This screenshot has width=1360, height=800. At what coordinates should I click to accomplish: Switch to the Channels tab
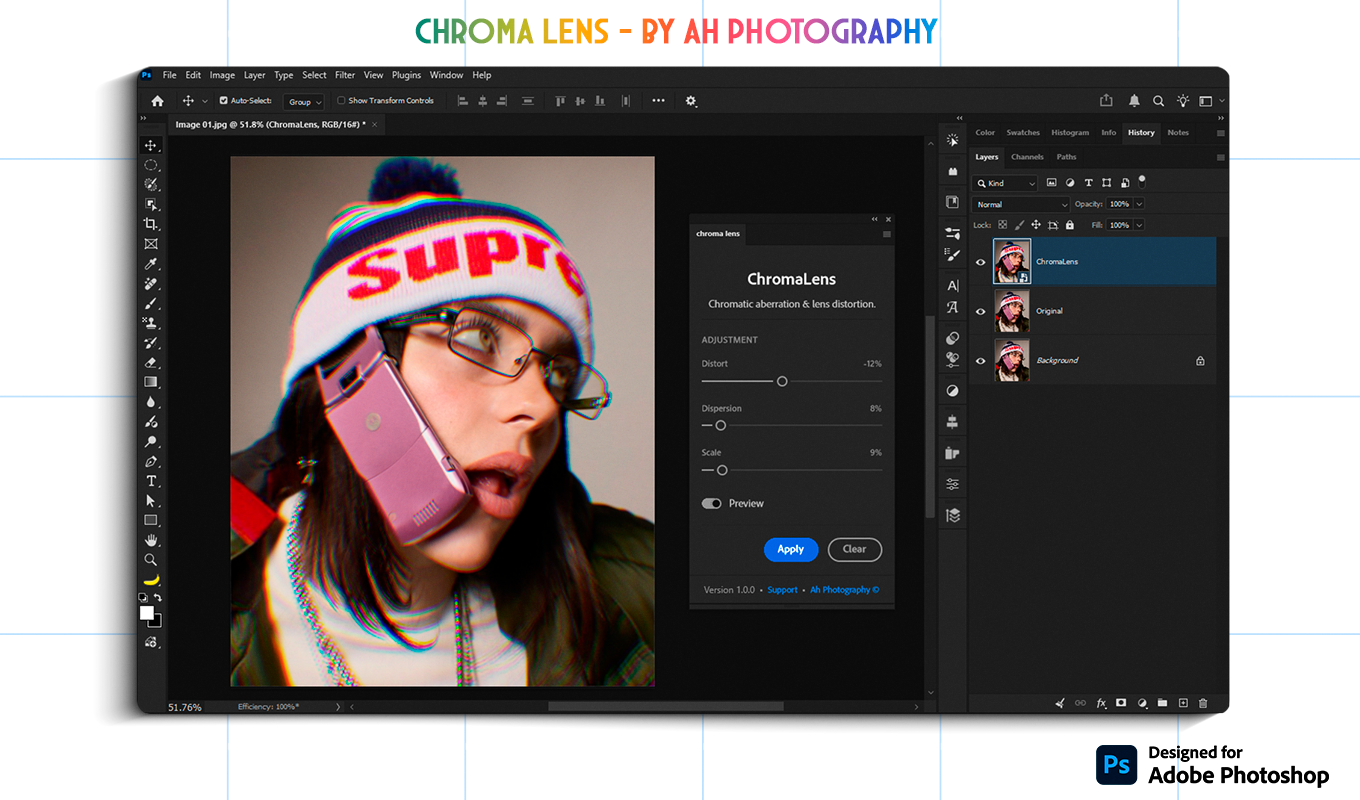pyautogui.click(x=1027, y=157)
